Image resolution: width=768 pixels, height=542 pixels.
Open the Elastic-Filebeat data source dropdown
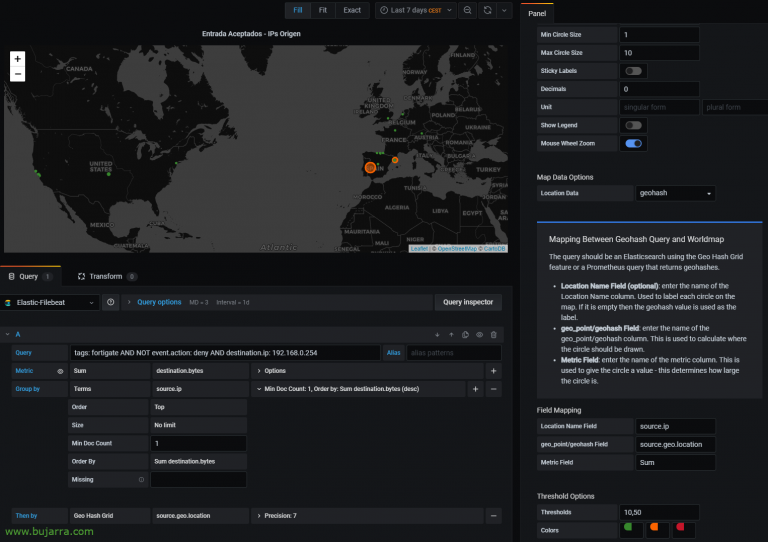[x=49, y=302]
